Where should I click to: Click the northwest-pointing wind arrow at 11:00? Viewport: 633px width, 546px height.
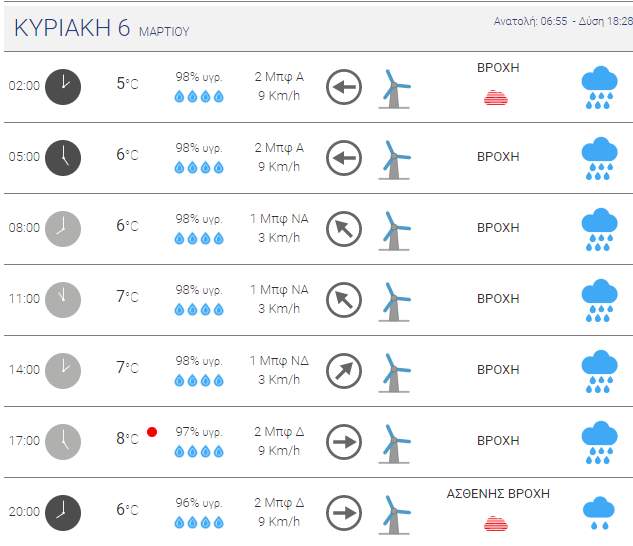tap(344, 300)
